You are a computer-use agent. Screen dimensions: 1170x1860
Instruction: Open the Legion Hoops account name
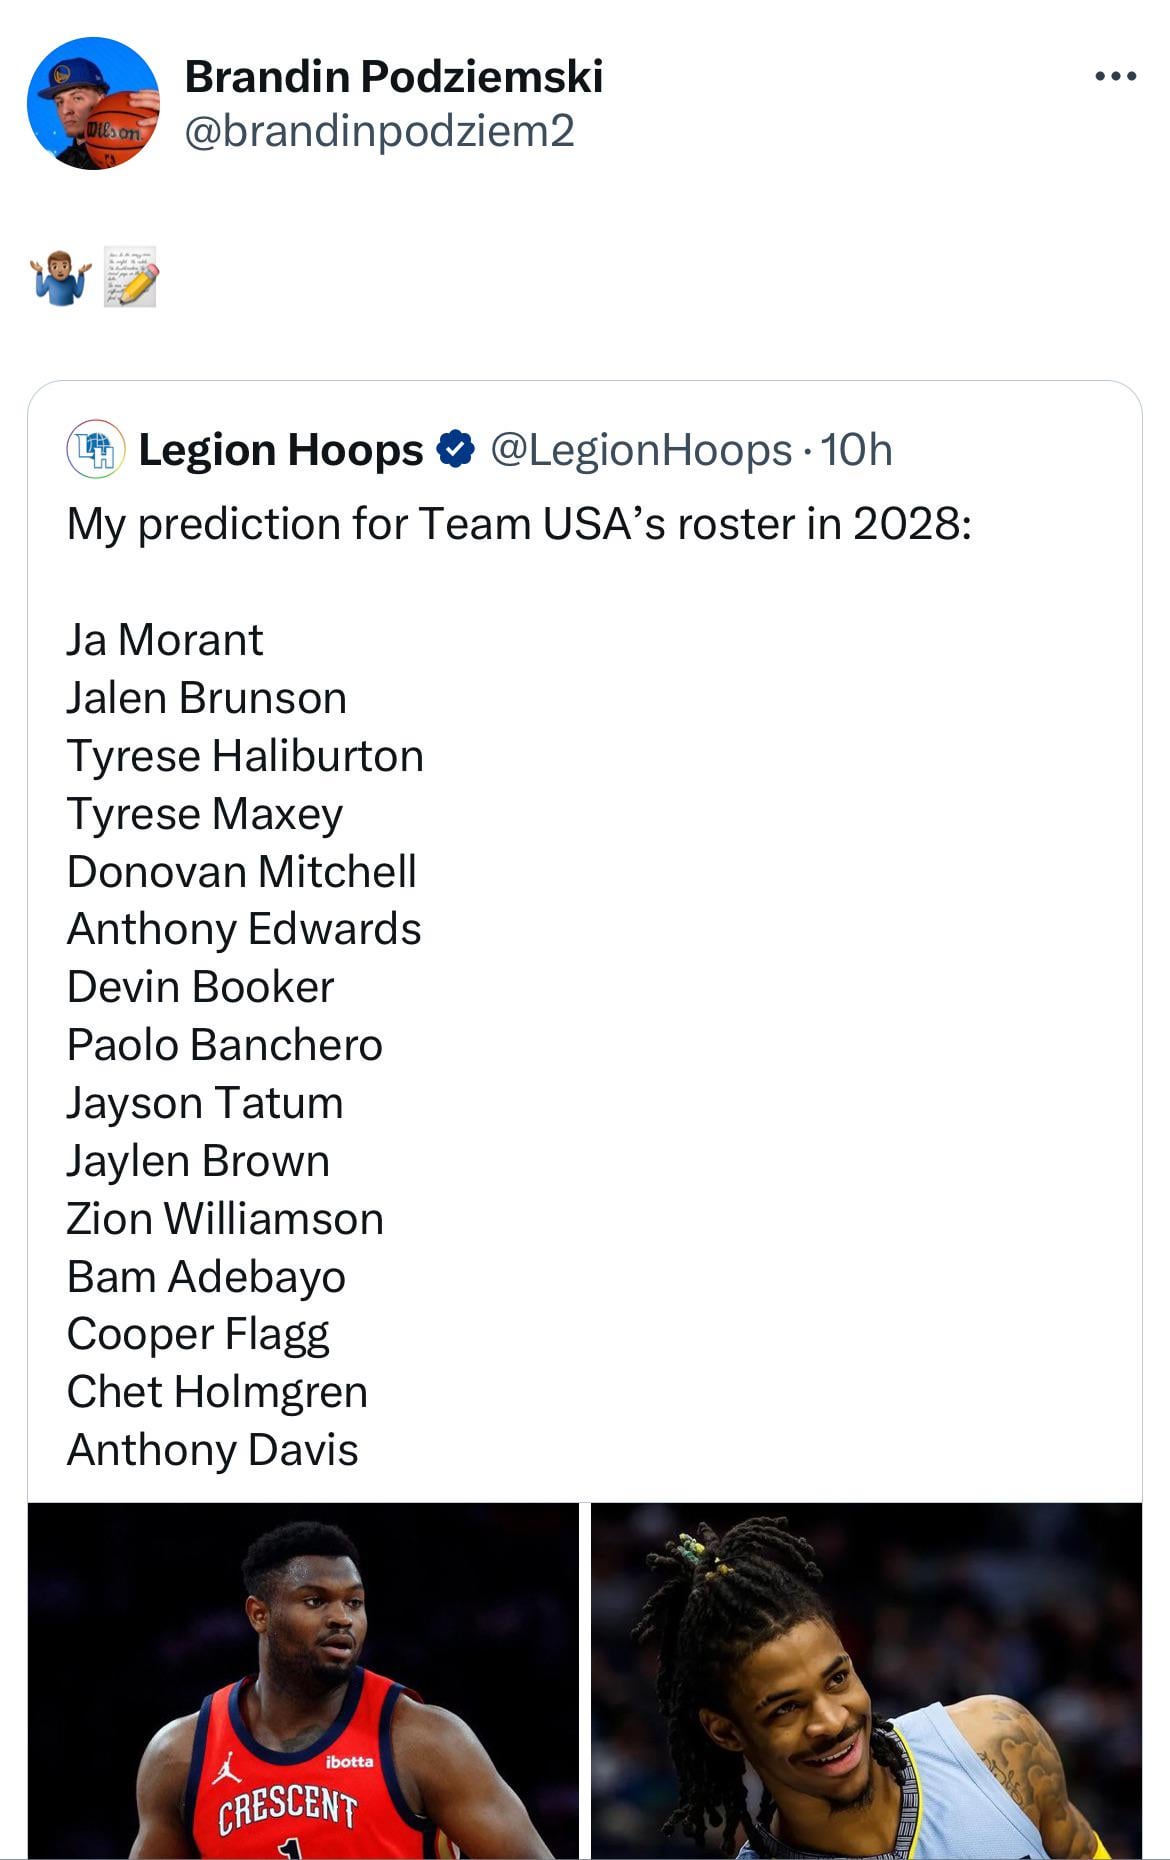[281, 450]
